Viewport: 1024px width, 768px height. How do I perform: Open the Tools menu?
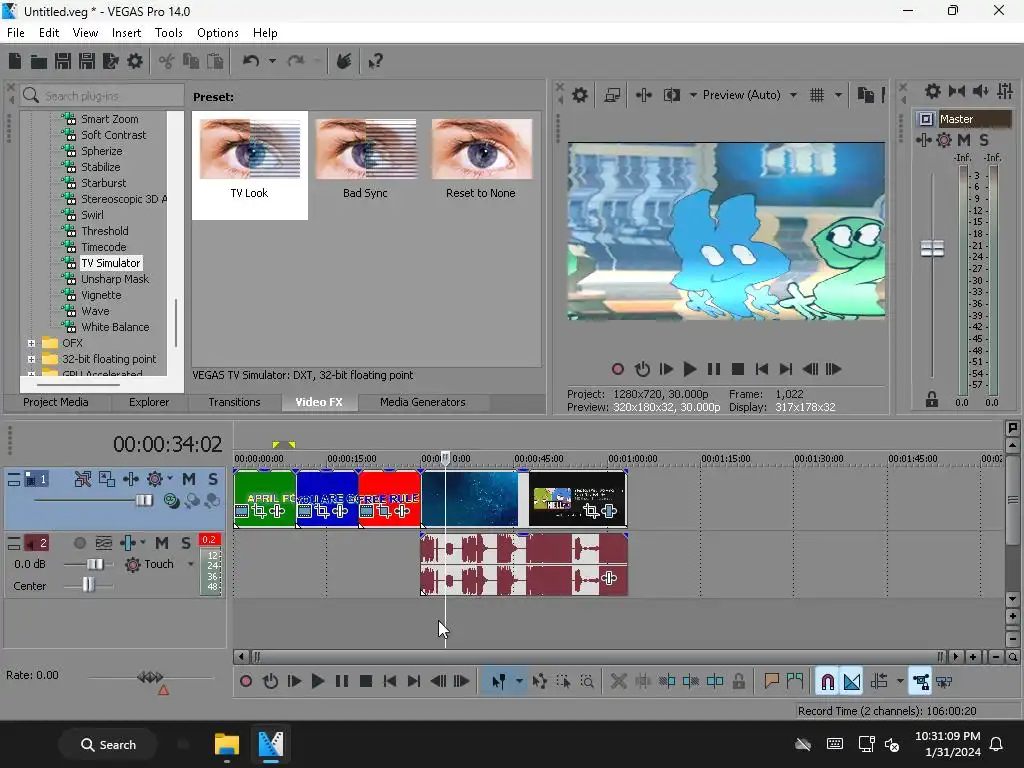(168, 33)
